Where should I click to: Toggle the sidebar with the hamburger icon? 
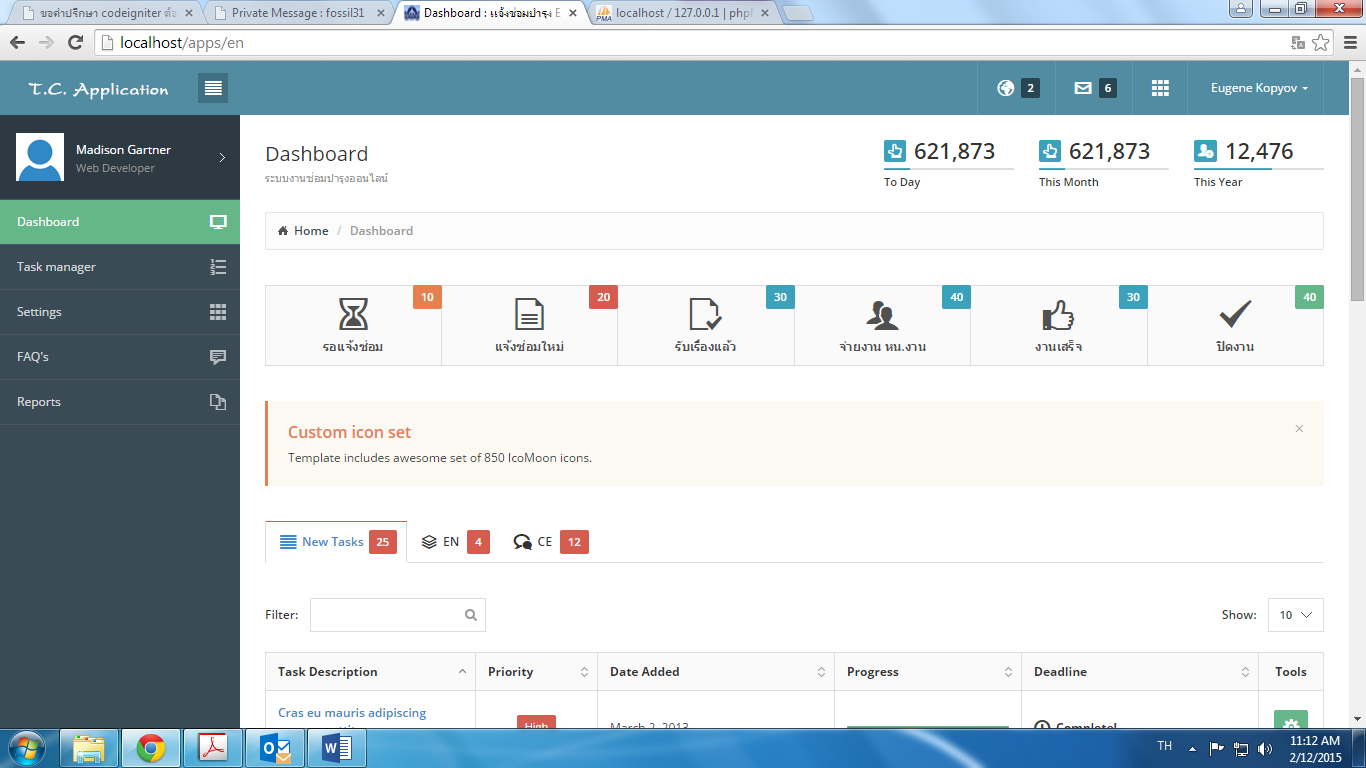[213, 88]
